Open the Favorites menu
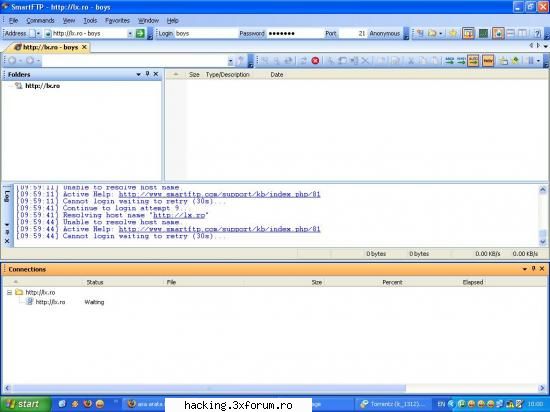Viewport: 550px width, 412px height. [118, 20]
